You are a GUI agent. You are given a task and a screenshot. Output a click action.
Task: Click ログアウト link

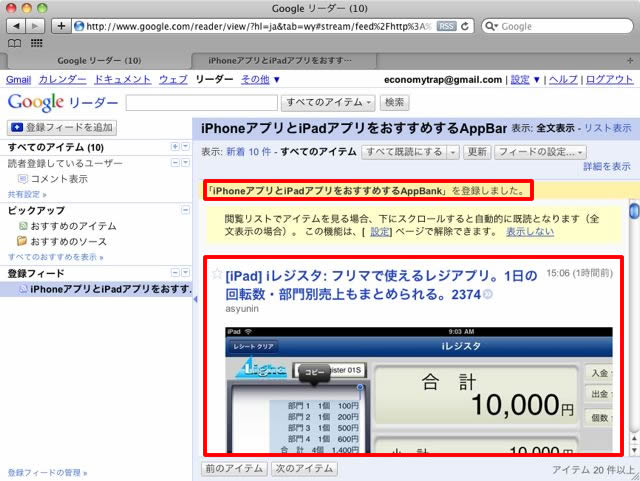[x=609, y=80]
